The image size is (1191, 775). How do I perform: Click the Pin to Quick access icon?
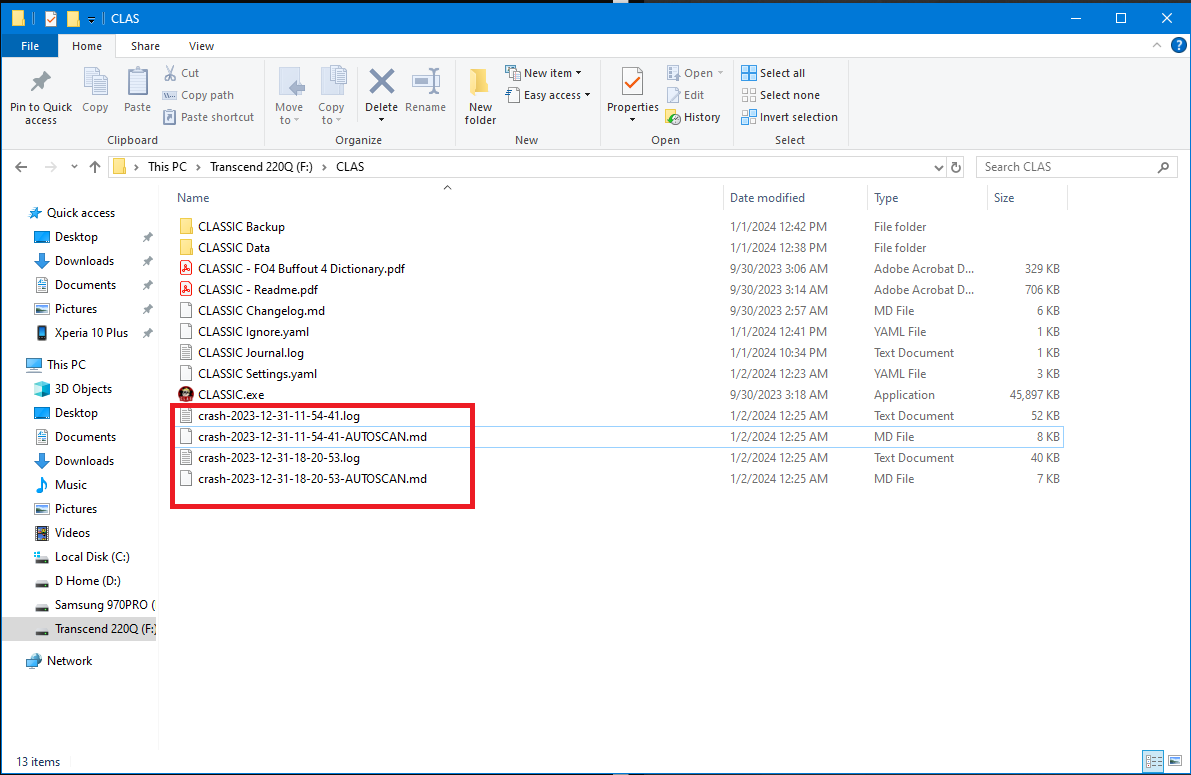40,83
